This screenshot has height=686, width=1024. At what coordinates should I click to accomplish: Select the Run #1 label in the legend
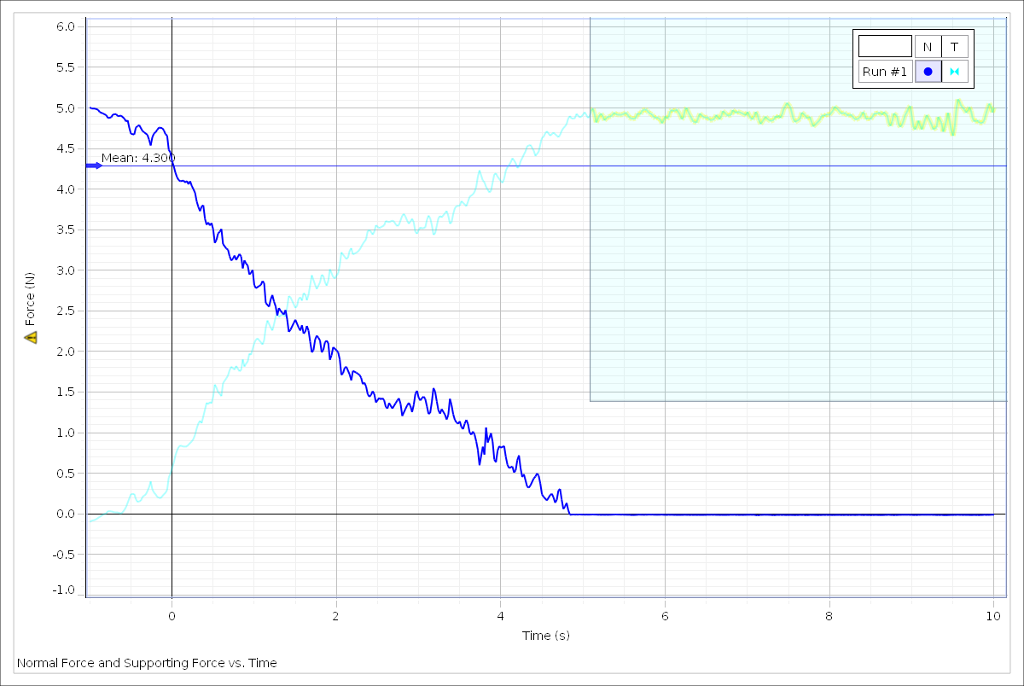(x=883, y=70)
